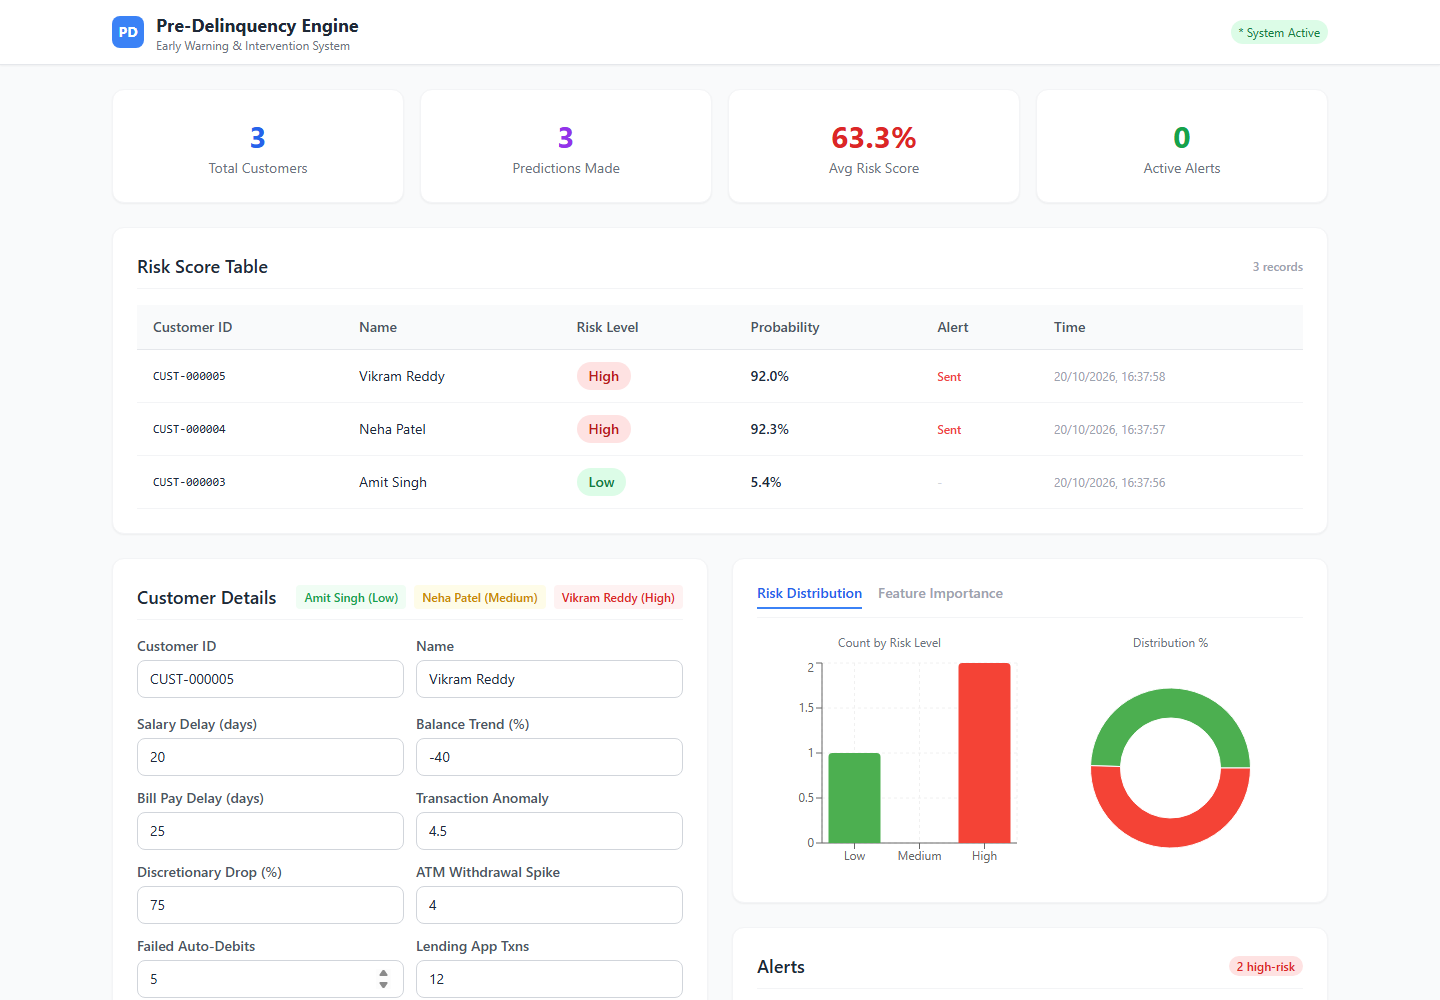Viewport: 1440px width, 1000px height.
Task: Click the Sent alert in Neha Patel row
Action: [949, 430]
